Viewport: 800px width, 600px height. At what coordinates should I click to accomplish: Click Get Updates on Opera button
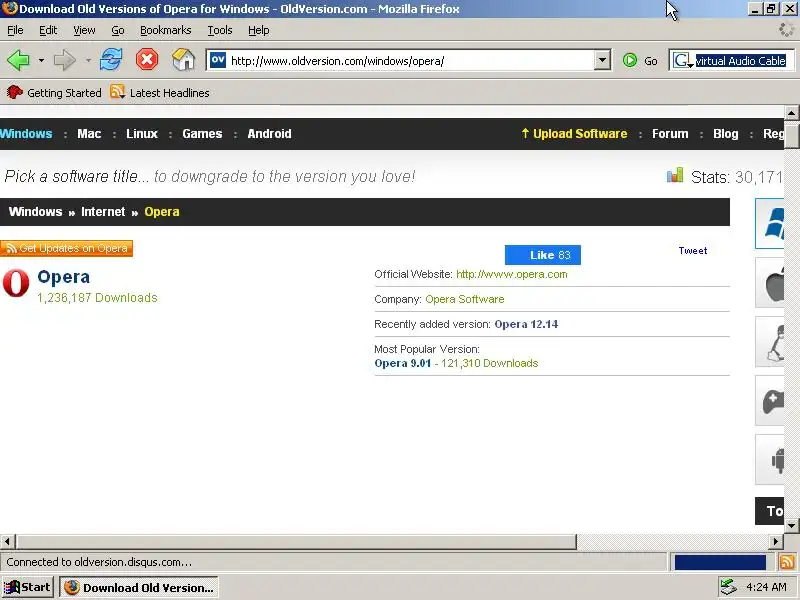click(x=66, y=248)
